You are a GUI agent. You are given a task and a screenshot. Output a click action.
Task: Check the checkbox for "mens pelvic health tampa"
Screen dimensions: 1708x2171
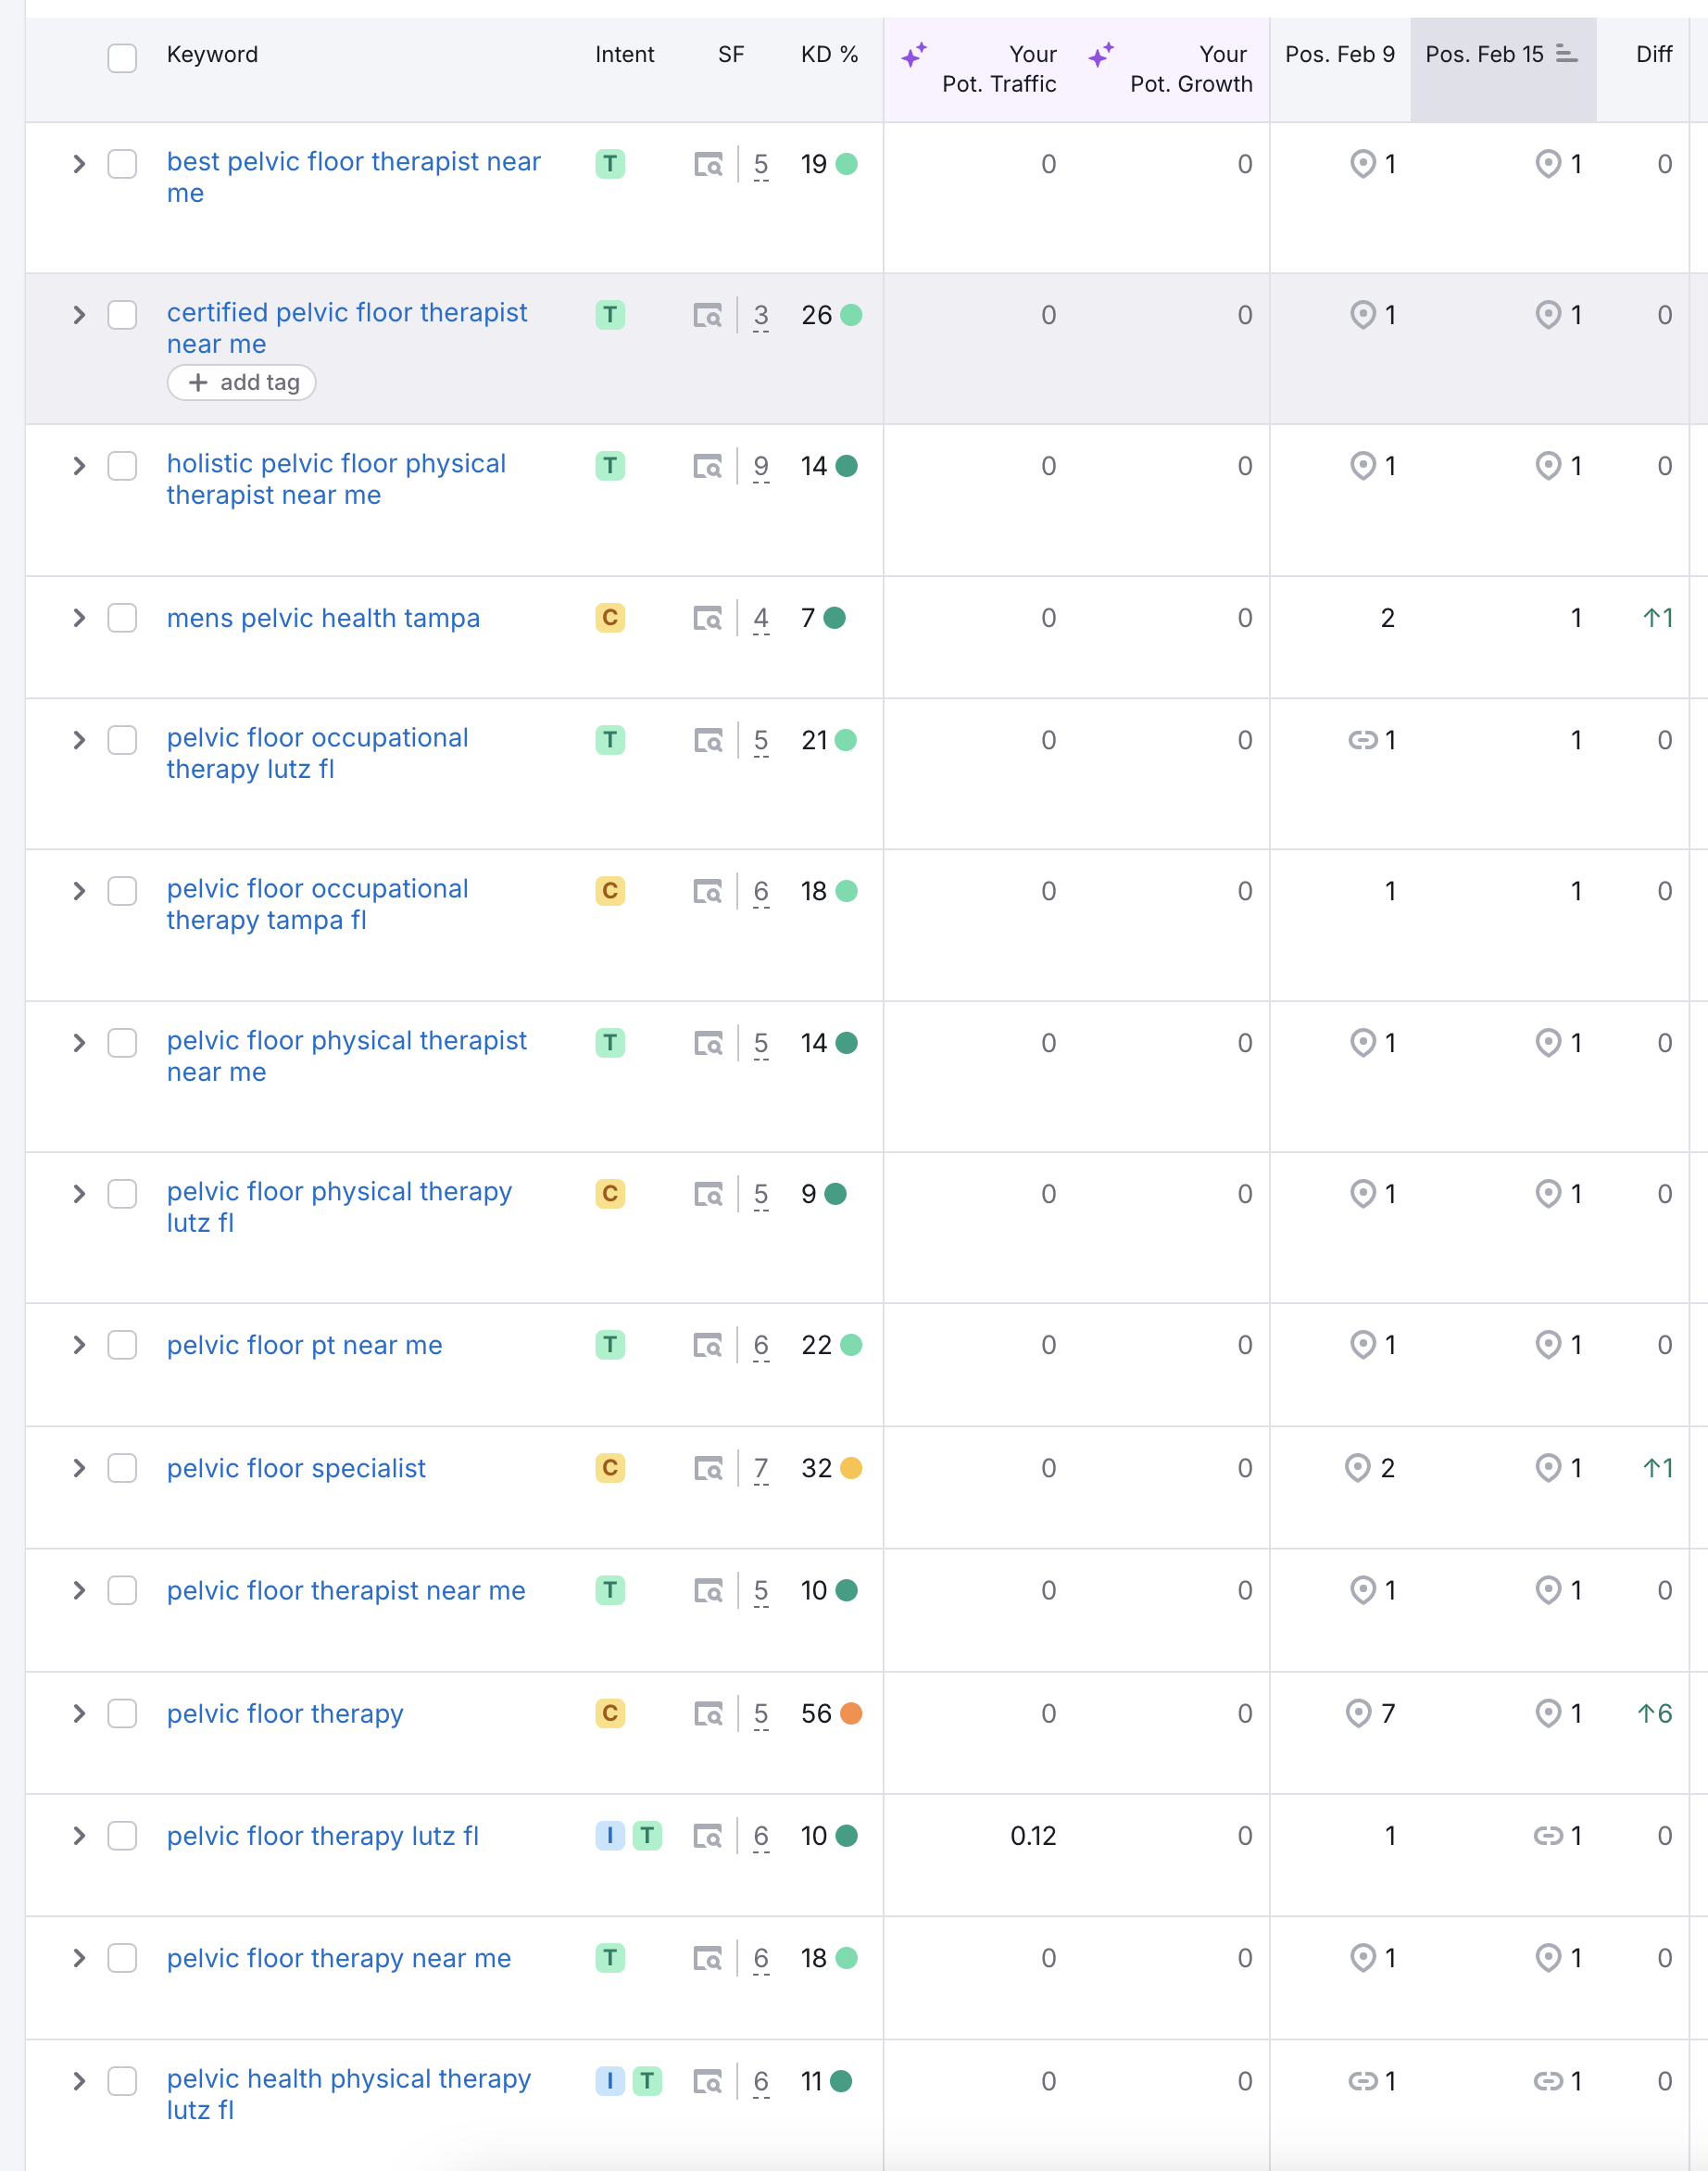pyautogui.click(x=122, y=618)
